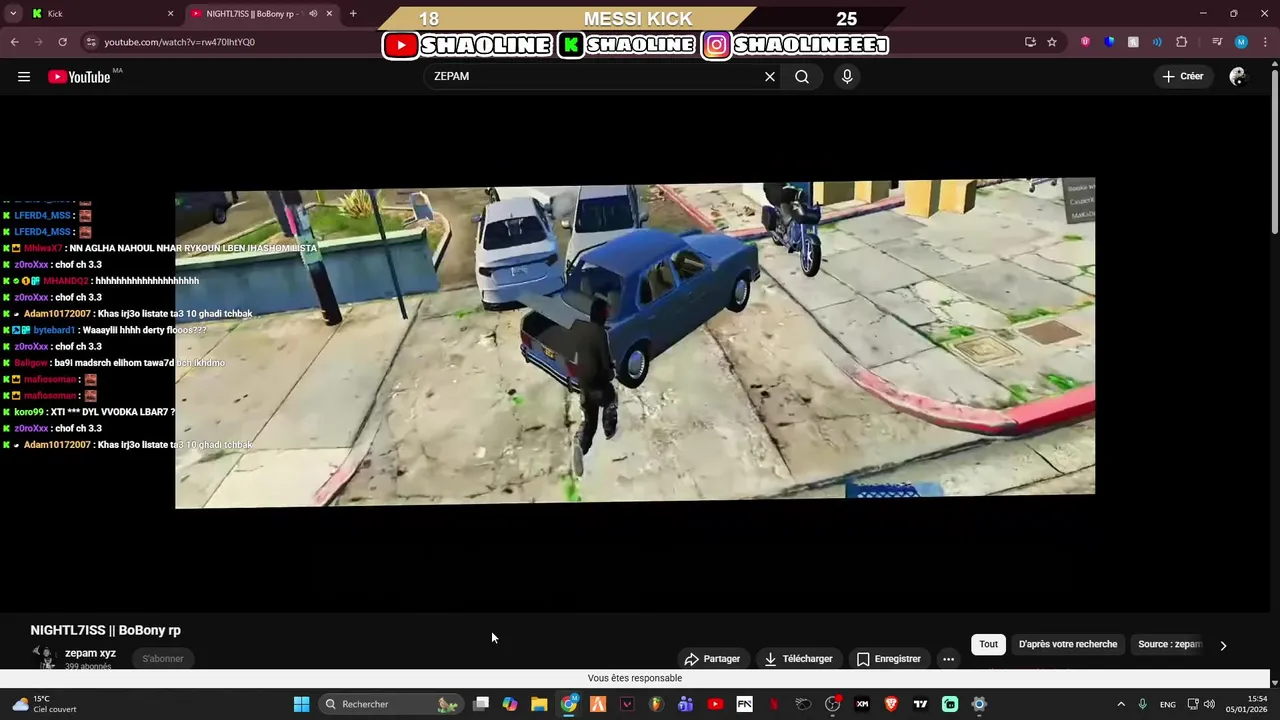Open the Créer menu
Image resolution: width=1280 pixels, height=720 pixels.
1183,76
